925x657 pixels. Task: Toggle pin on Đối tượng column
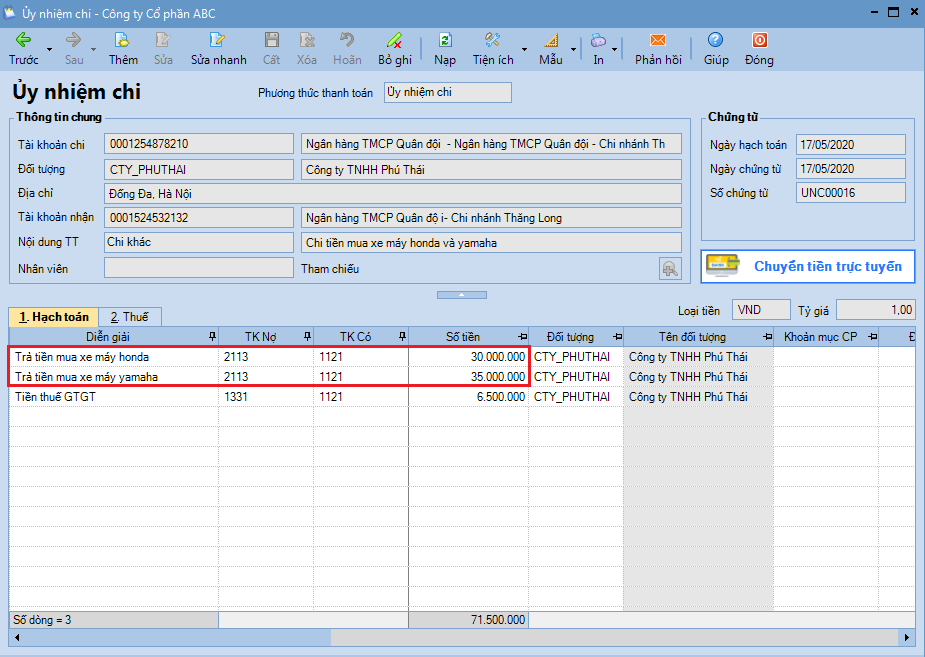point(617,337)
